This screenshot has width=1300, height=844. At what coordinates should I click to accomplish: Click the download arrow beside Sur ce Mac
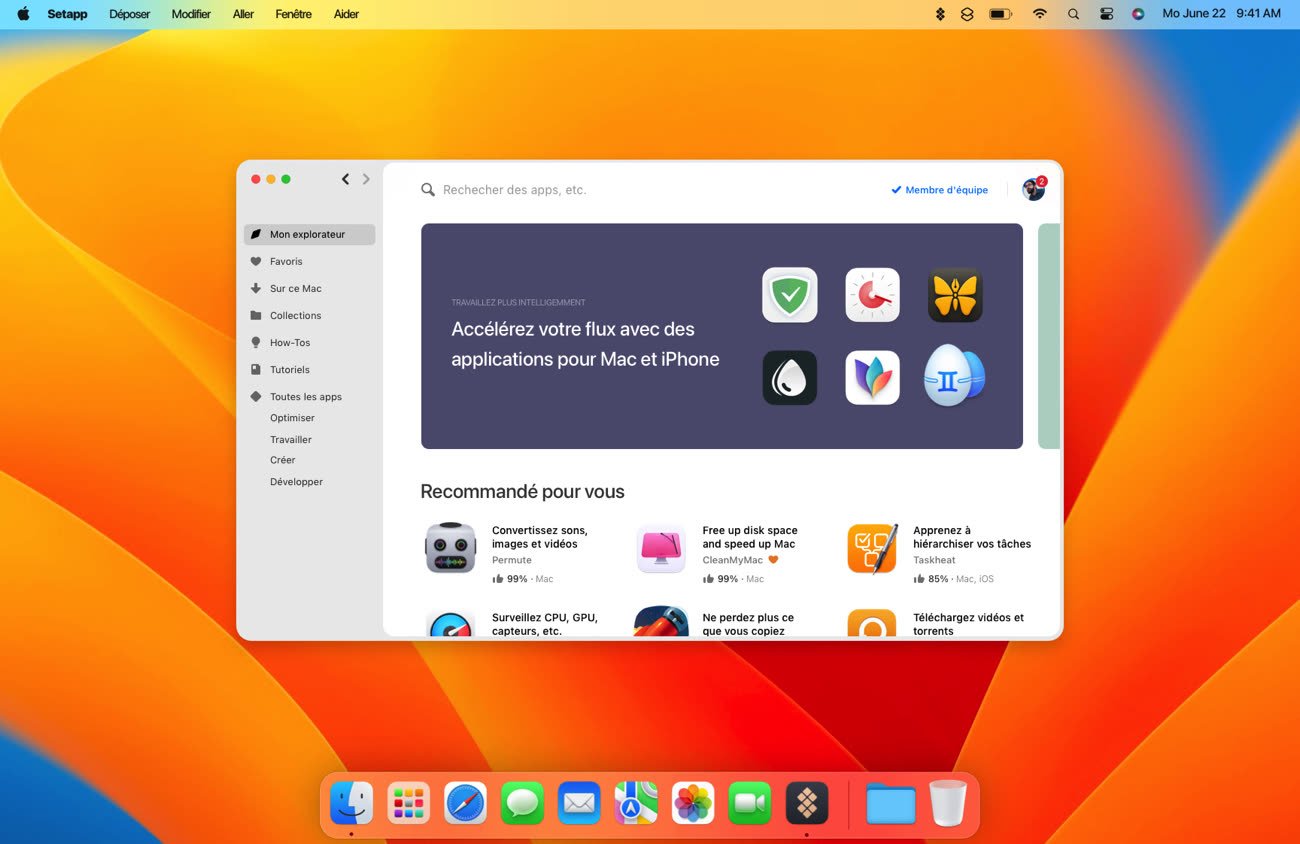256,288
